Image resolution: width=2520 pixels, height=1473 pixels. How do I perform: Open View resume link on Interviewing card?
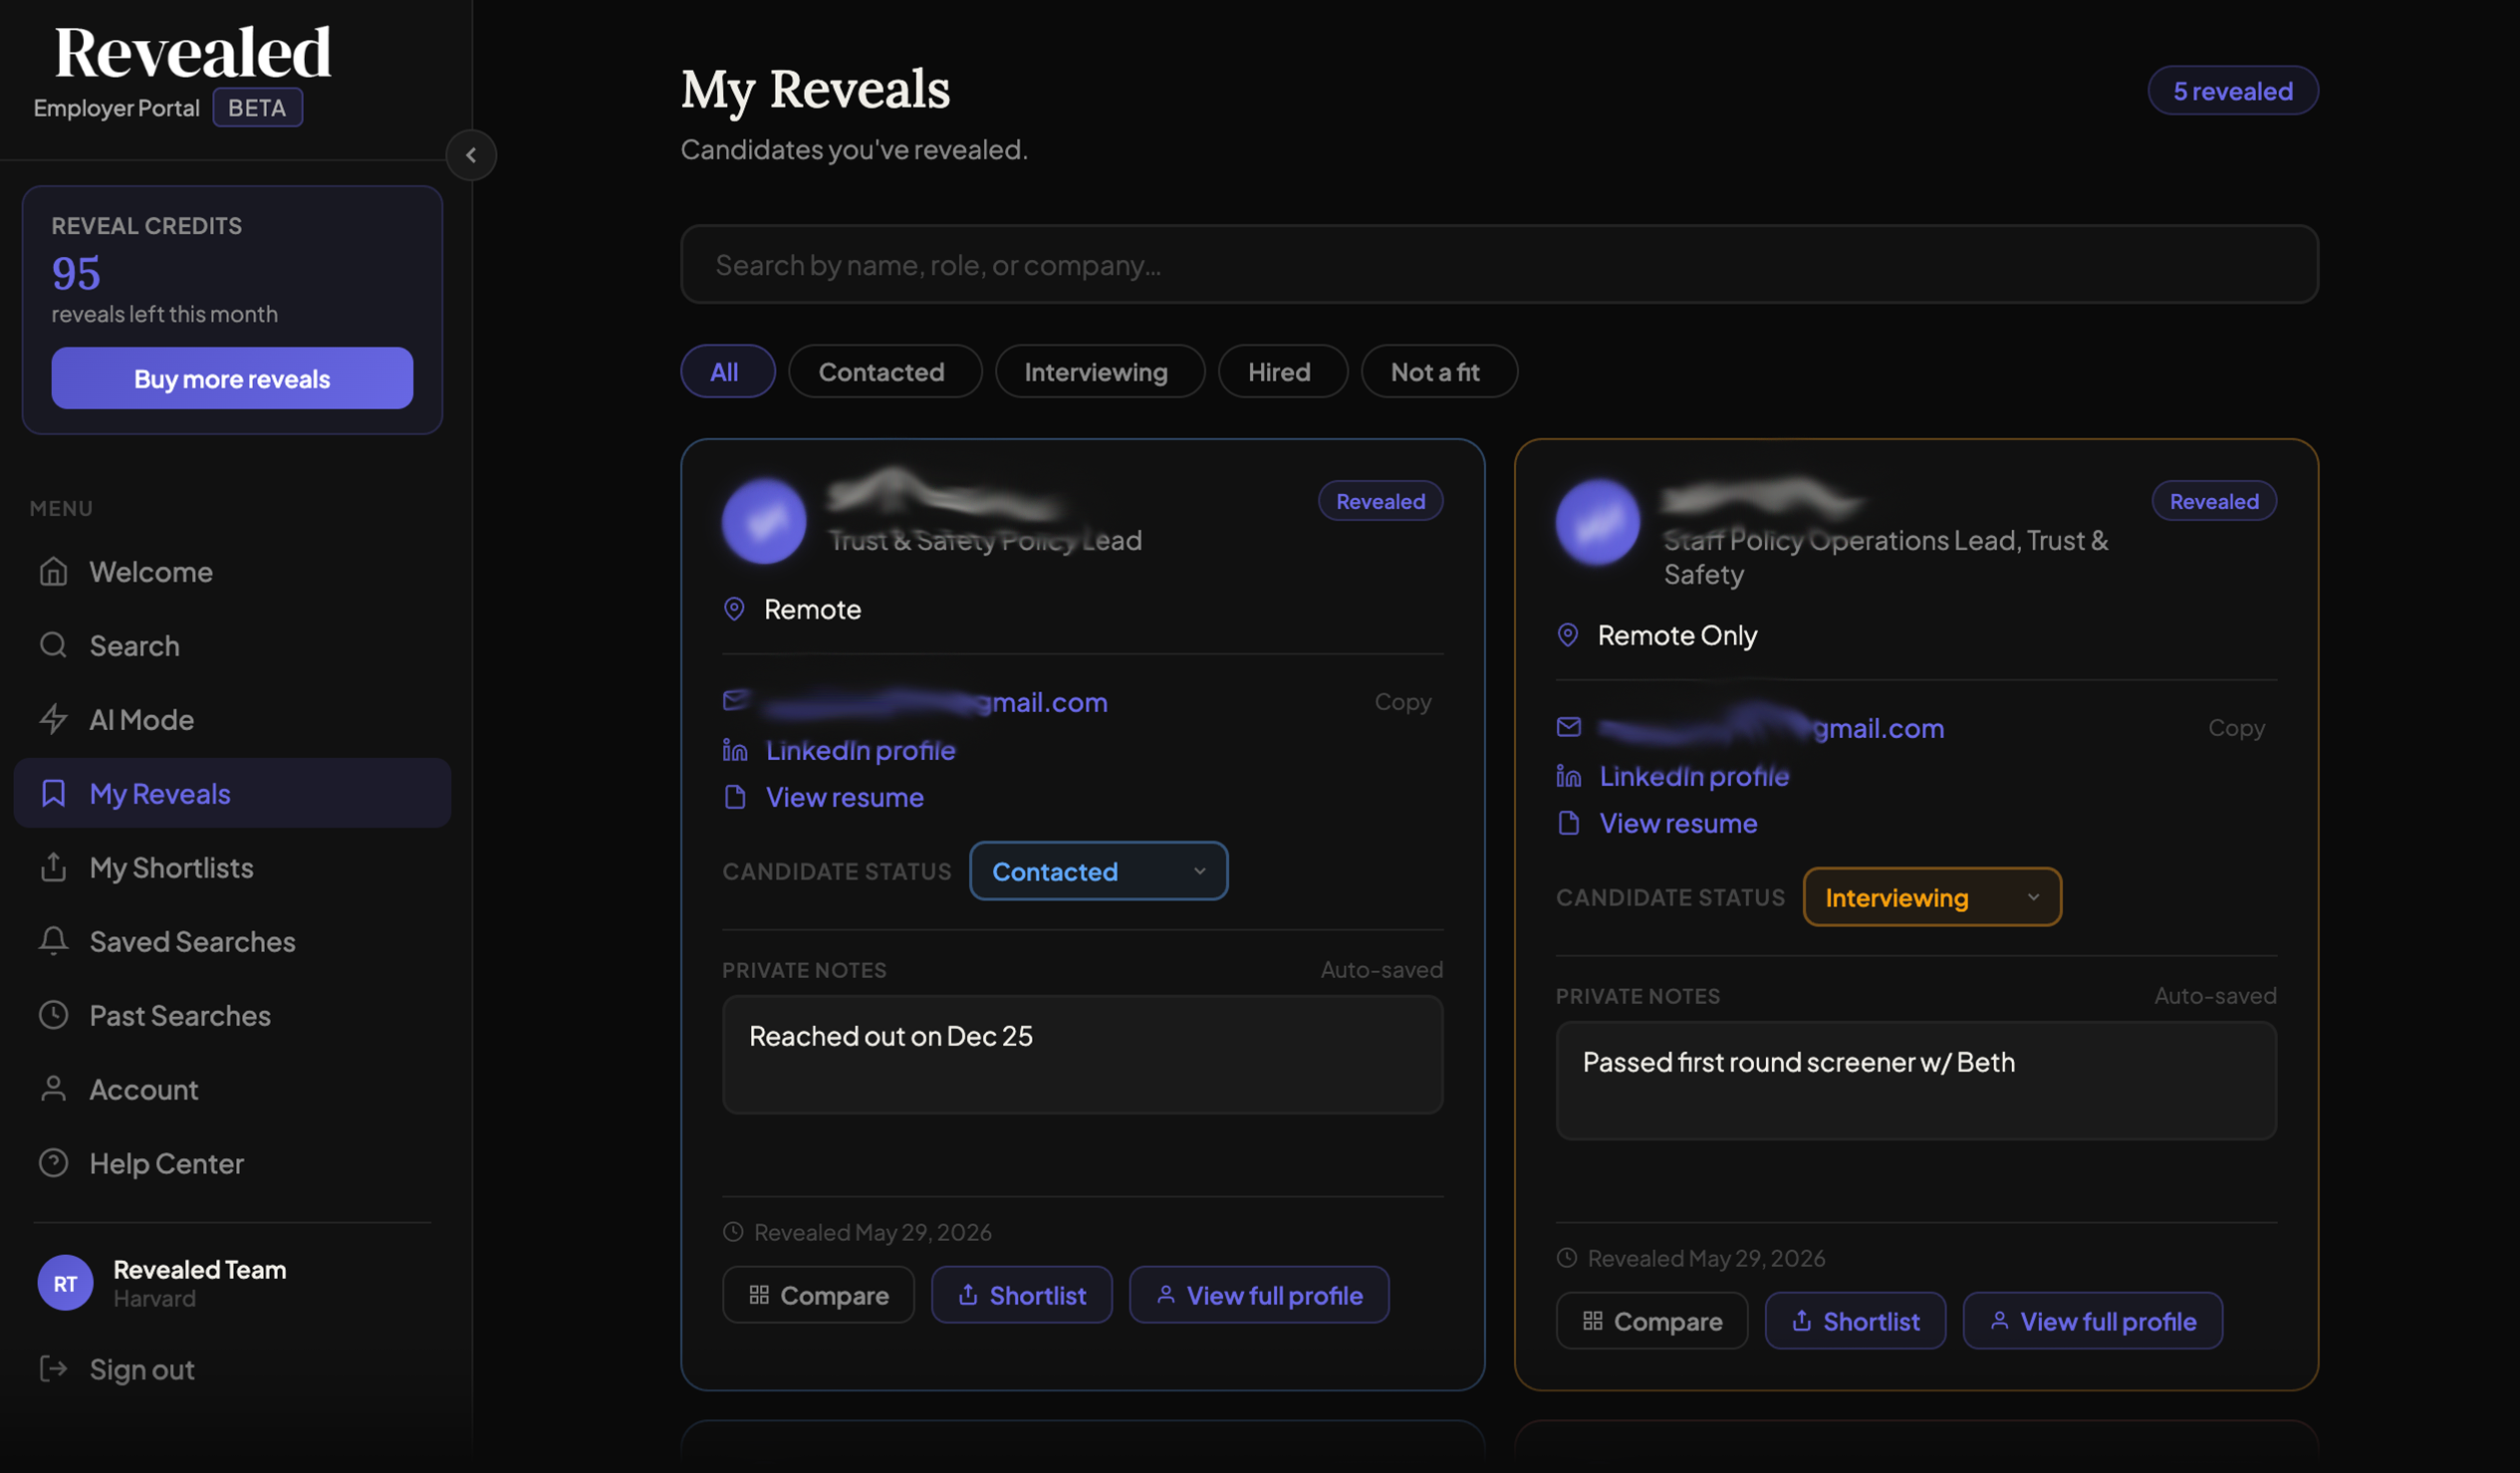(x=1678, y=823)
